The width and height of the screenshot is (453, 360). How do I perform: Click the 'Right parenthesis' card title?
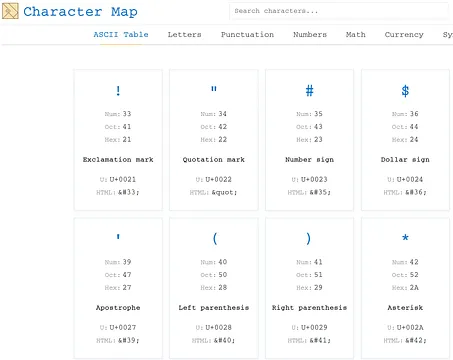tap(309, 308)
